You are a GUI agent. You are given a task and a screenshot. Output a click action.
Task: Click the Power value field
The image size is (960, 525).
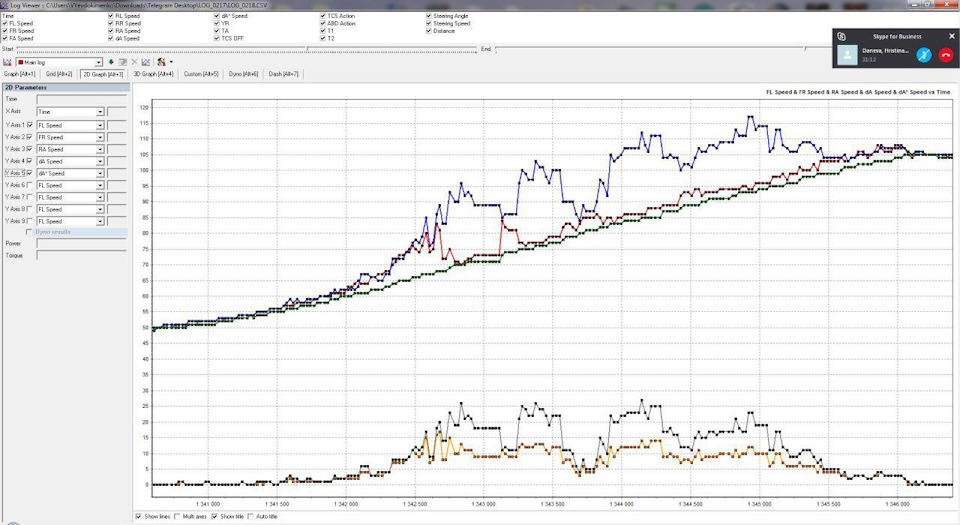81,244
